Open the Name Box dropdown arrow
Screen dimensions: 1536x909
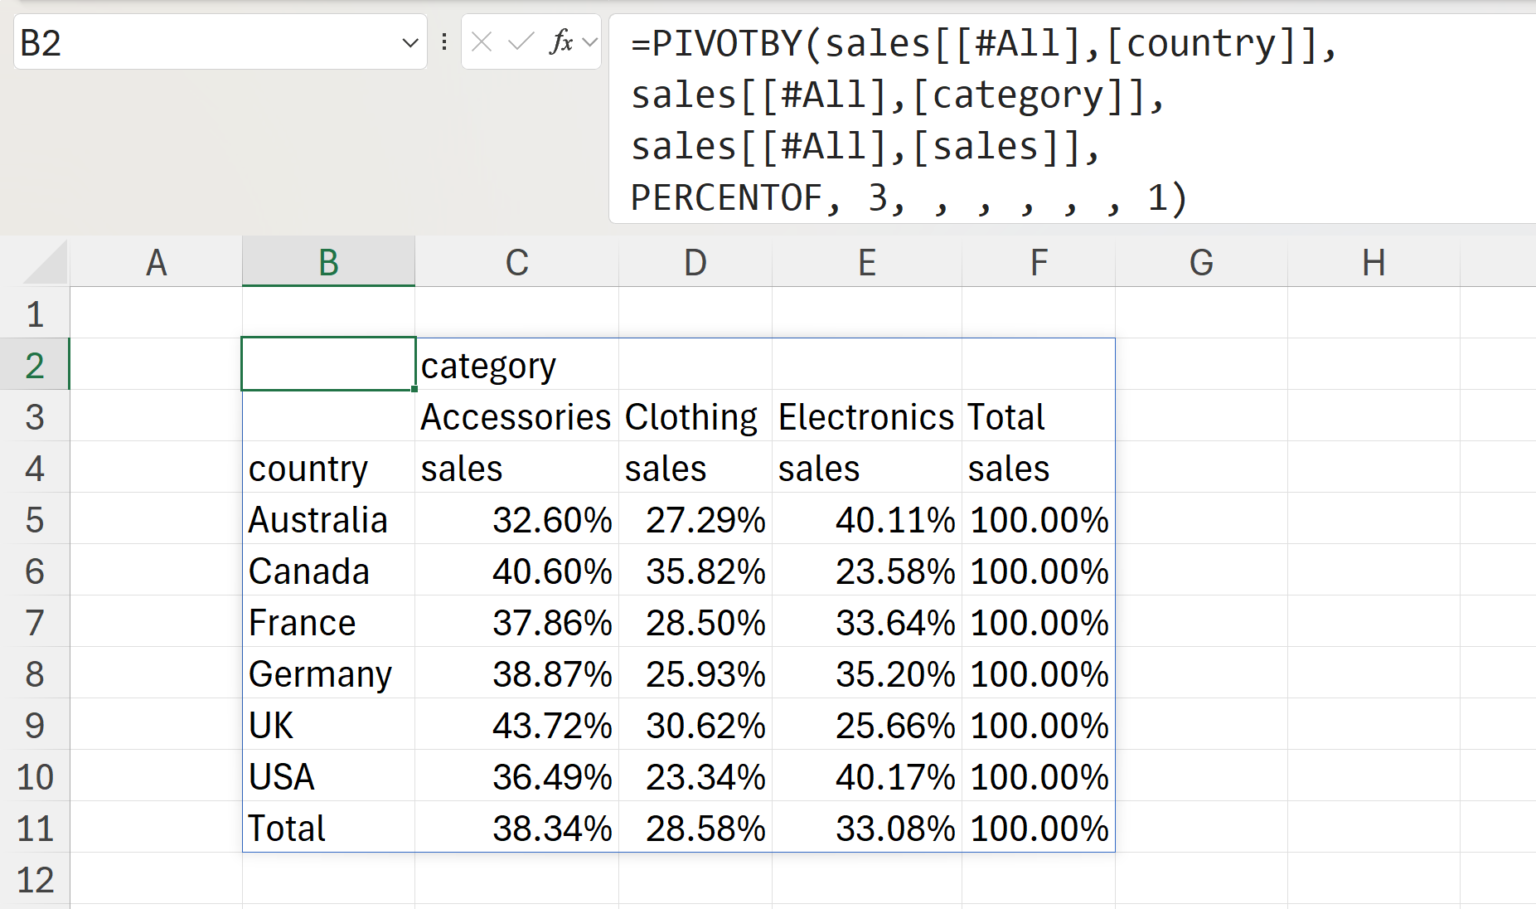(x=409, y=43)
